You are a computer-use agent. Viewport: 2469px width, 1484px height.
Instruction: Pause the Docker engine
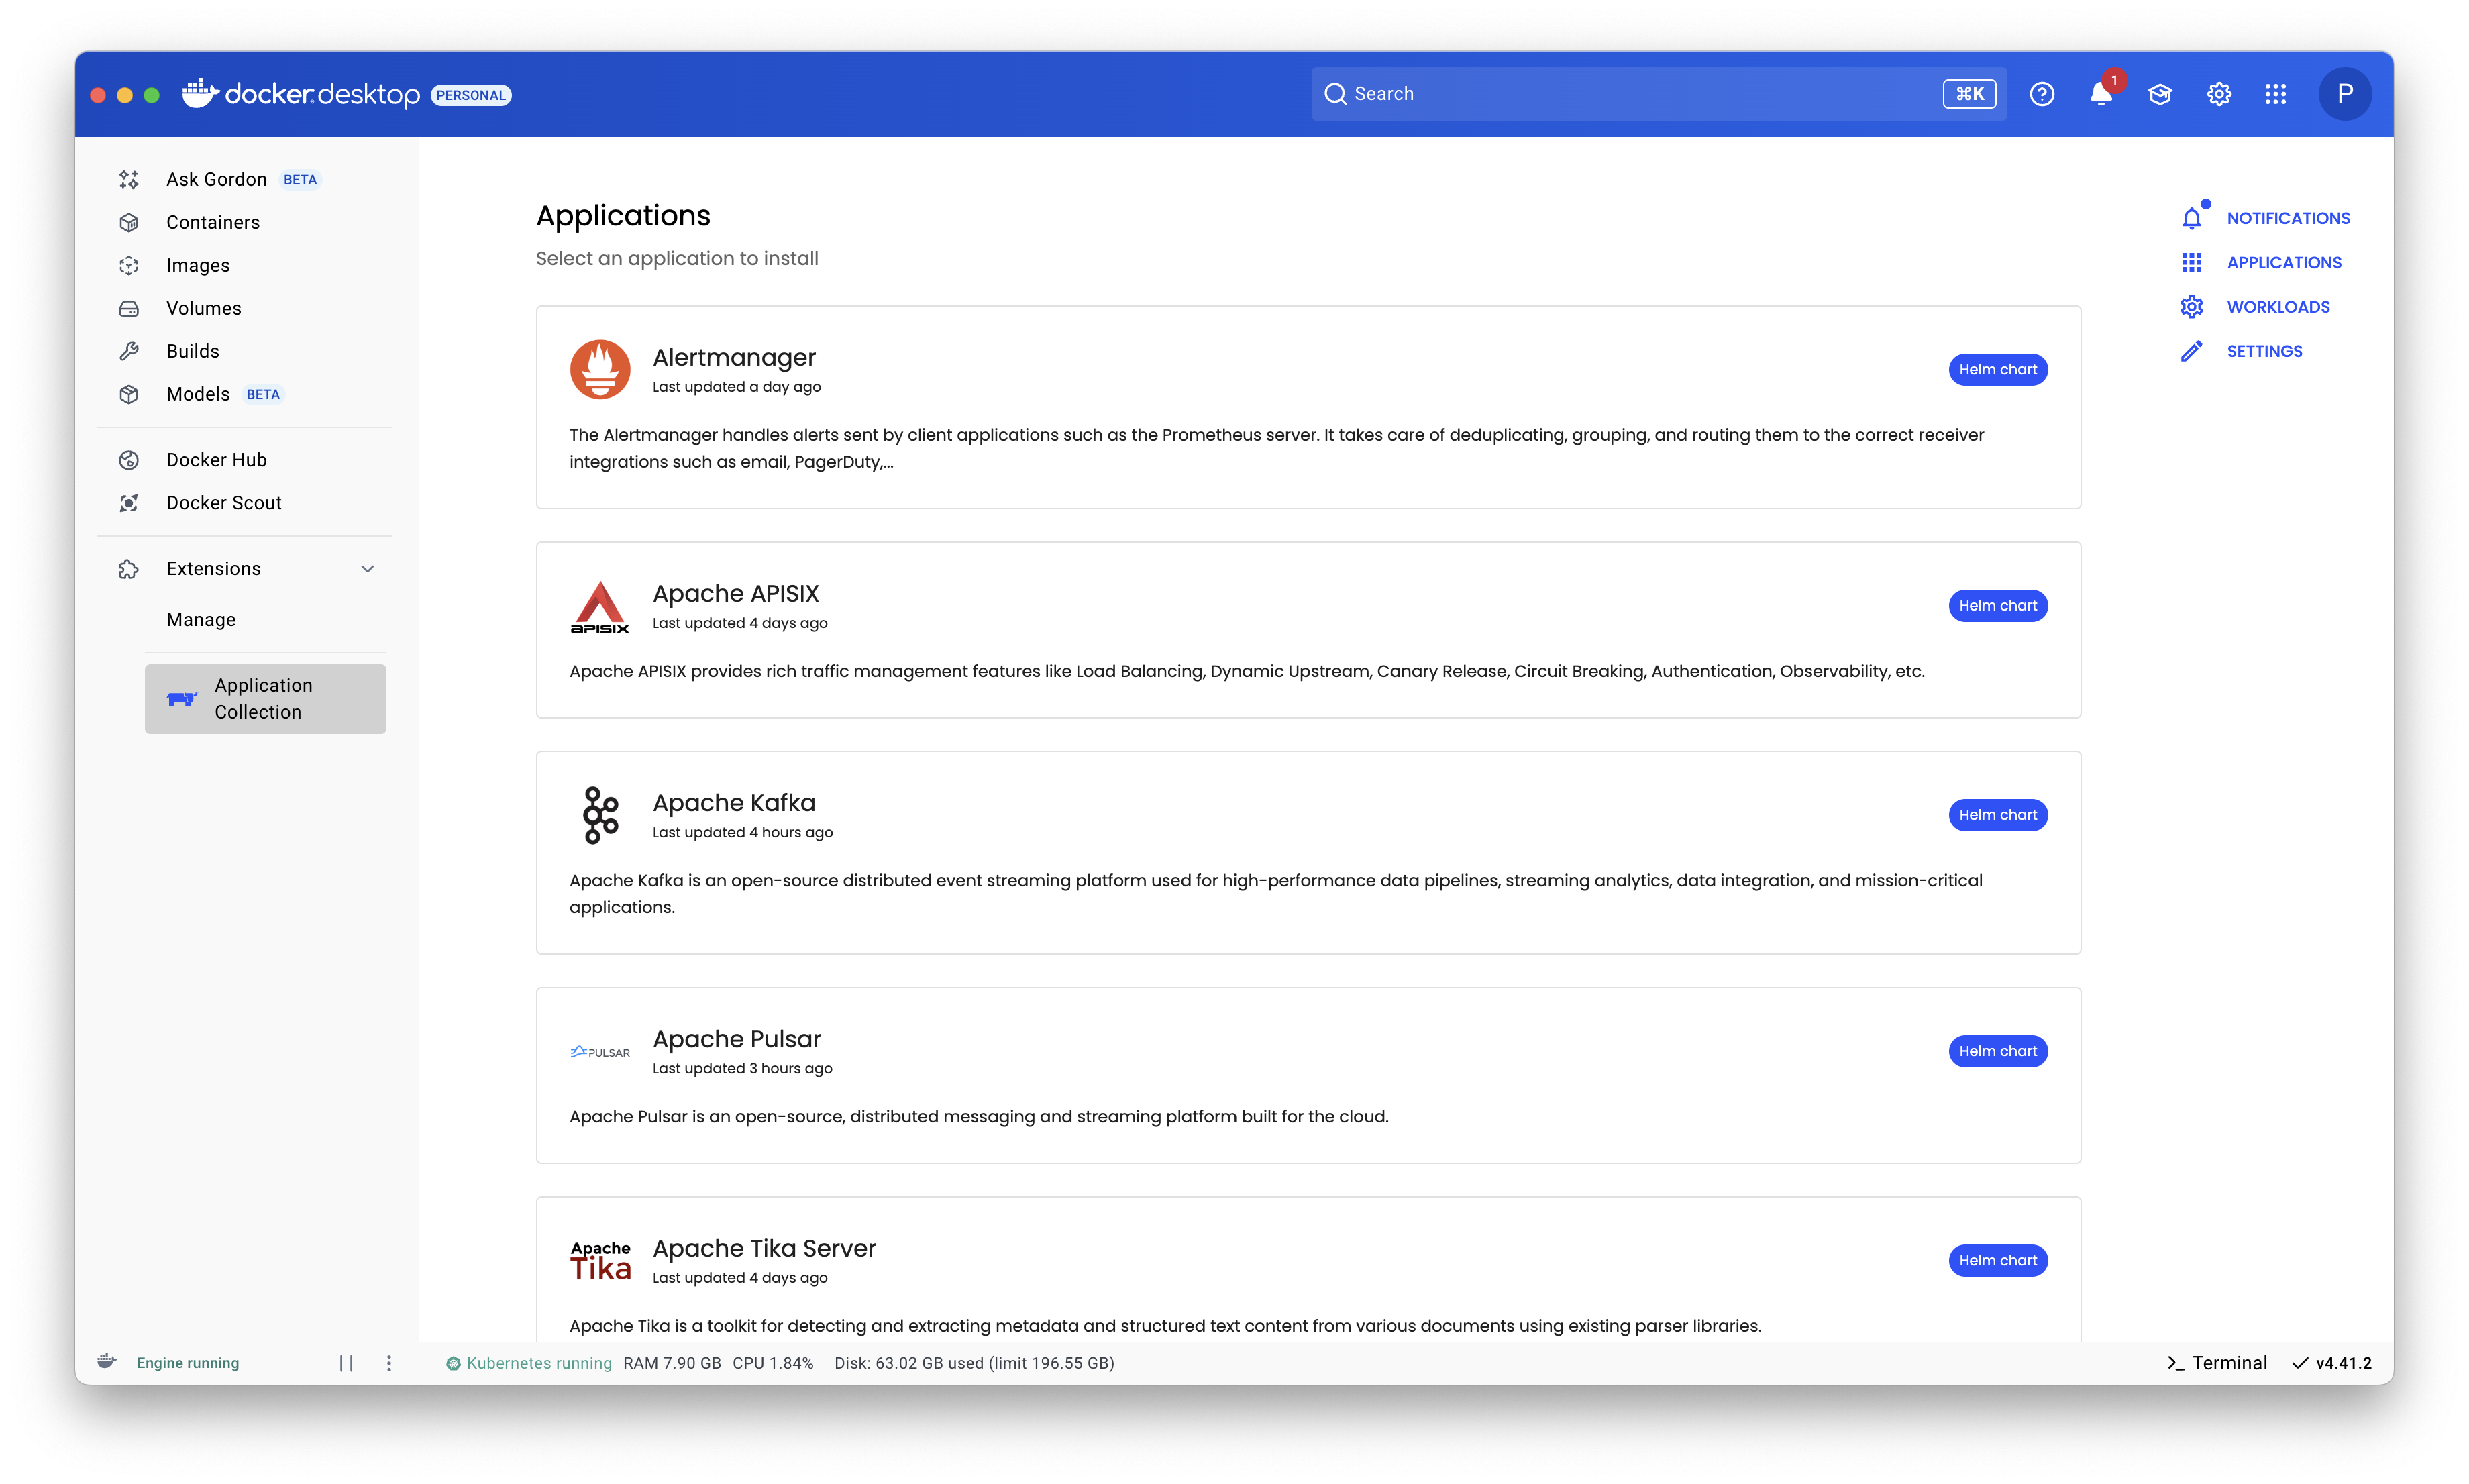tap(346, 1363)
